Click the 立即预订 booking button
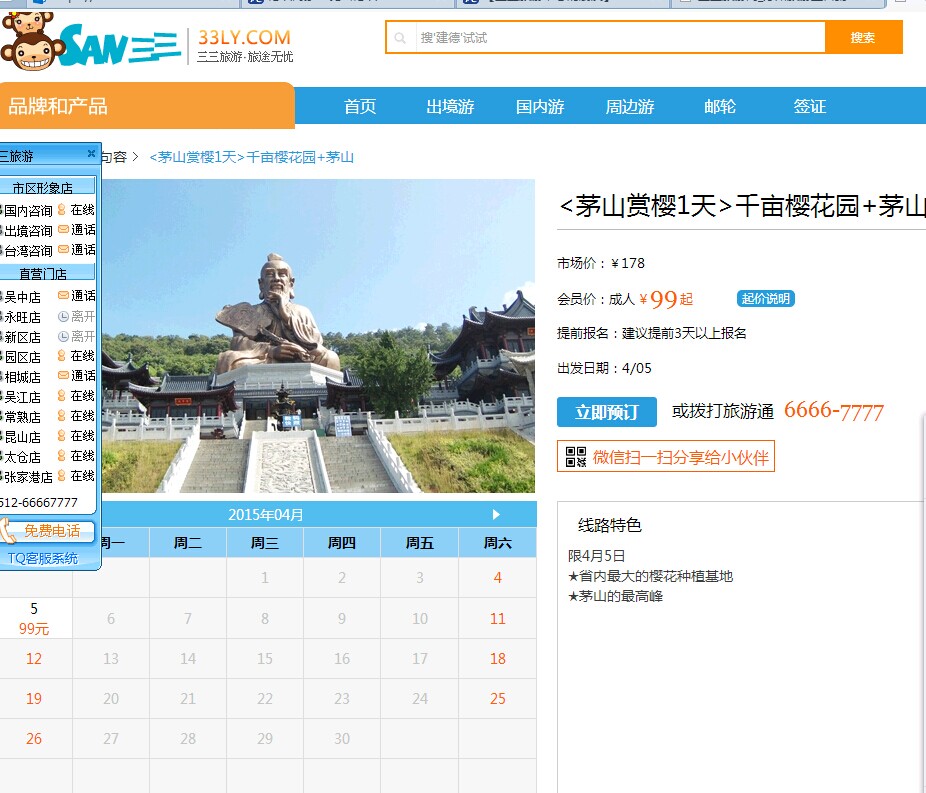Viewport: 926px width, 793px height. pyautogui.click(x=606, y=412)
